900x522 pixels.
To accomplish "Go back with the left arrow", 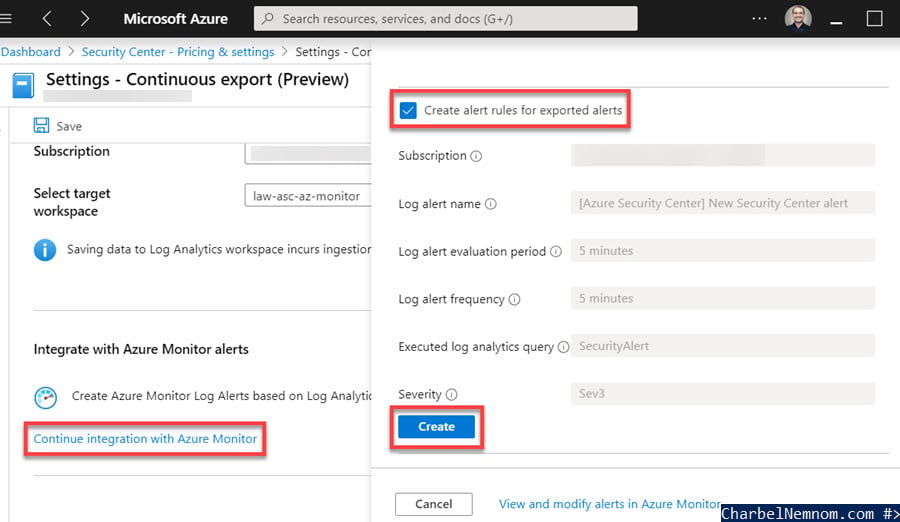I will [47, 18].
